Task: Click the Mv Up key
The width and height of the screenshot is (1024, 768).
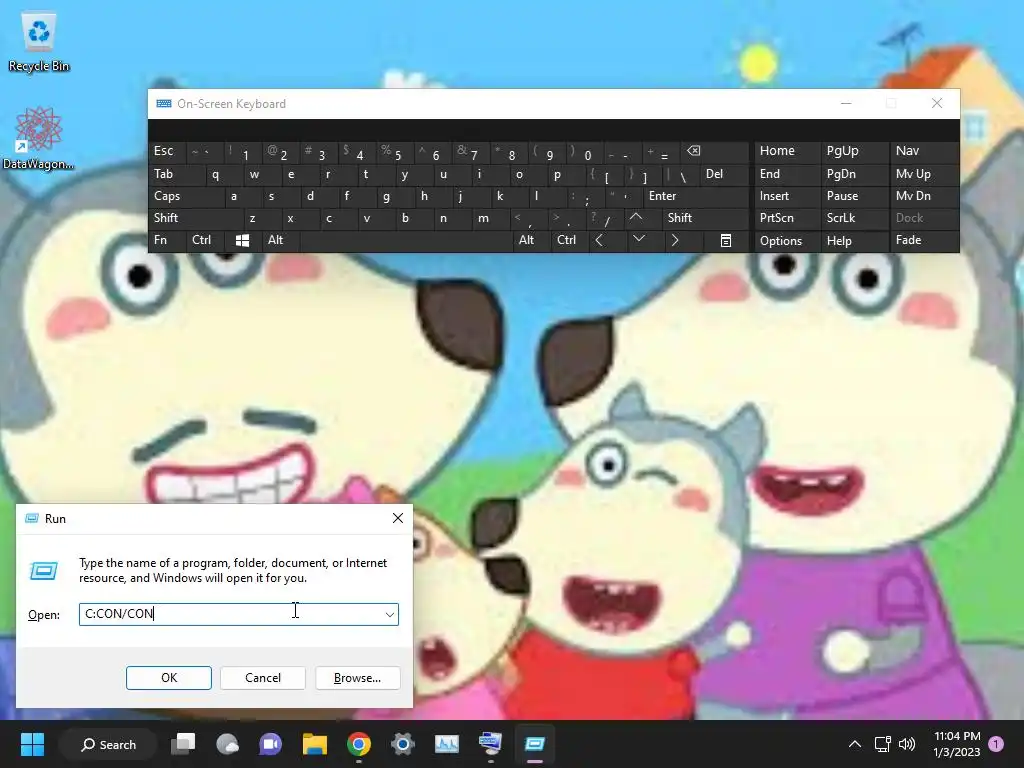Action: coord(923,174)
